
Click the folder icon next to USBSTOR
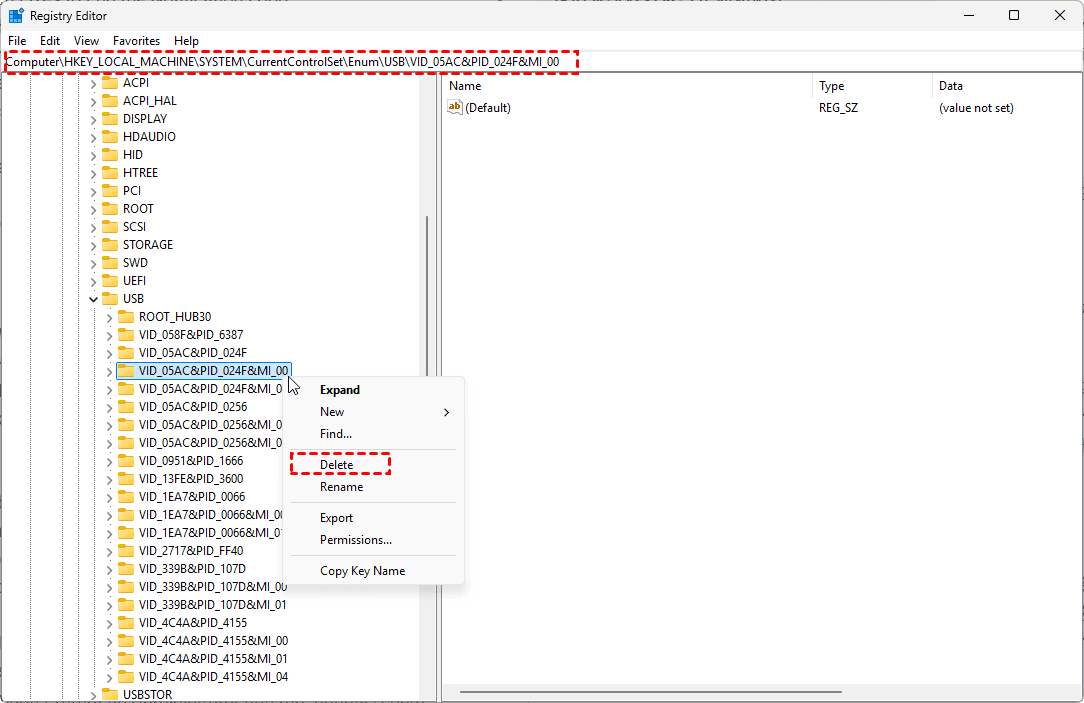pos(110,694)
